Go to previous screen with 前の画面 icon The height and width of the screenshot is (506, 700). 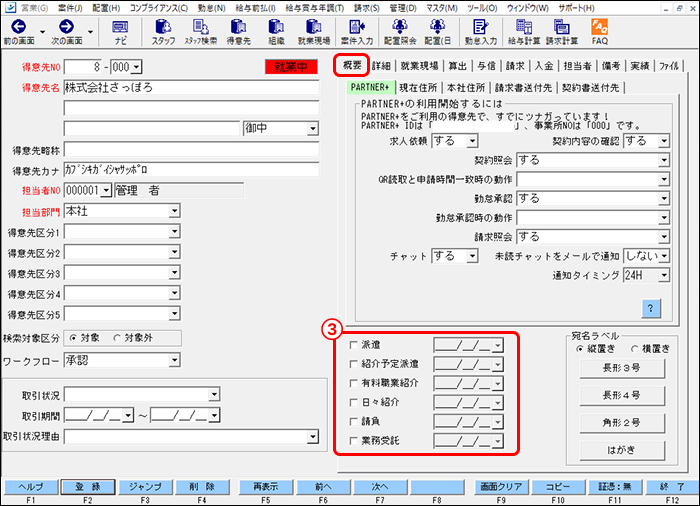coord(19,32)
